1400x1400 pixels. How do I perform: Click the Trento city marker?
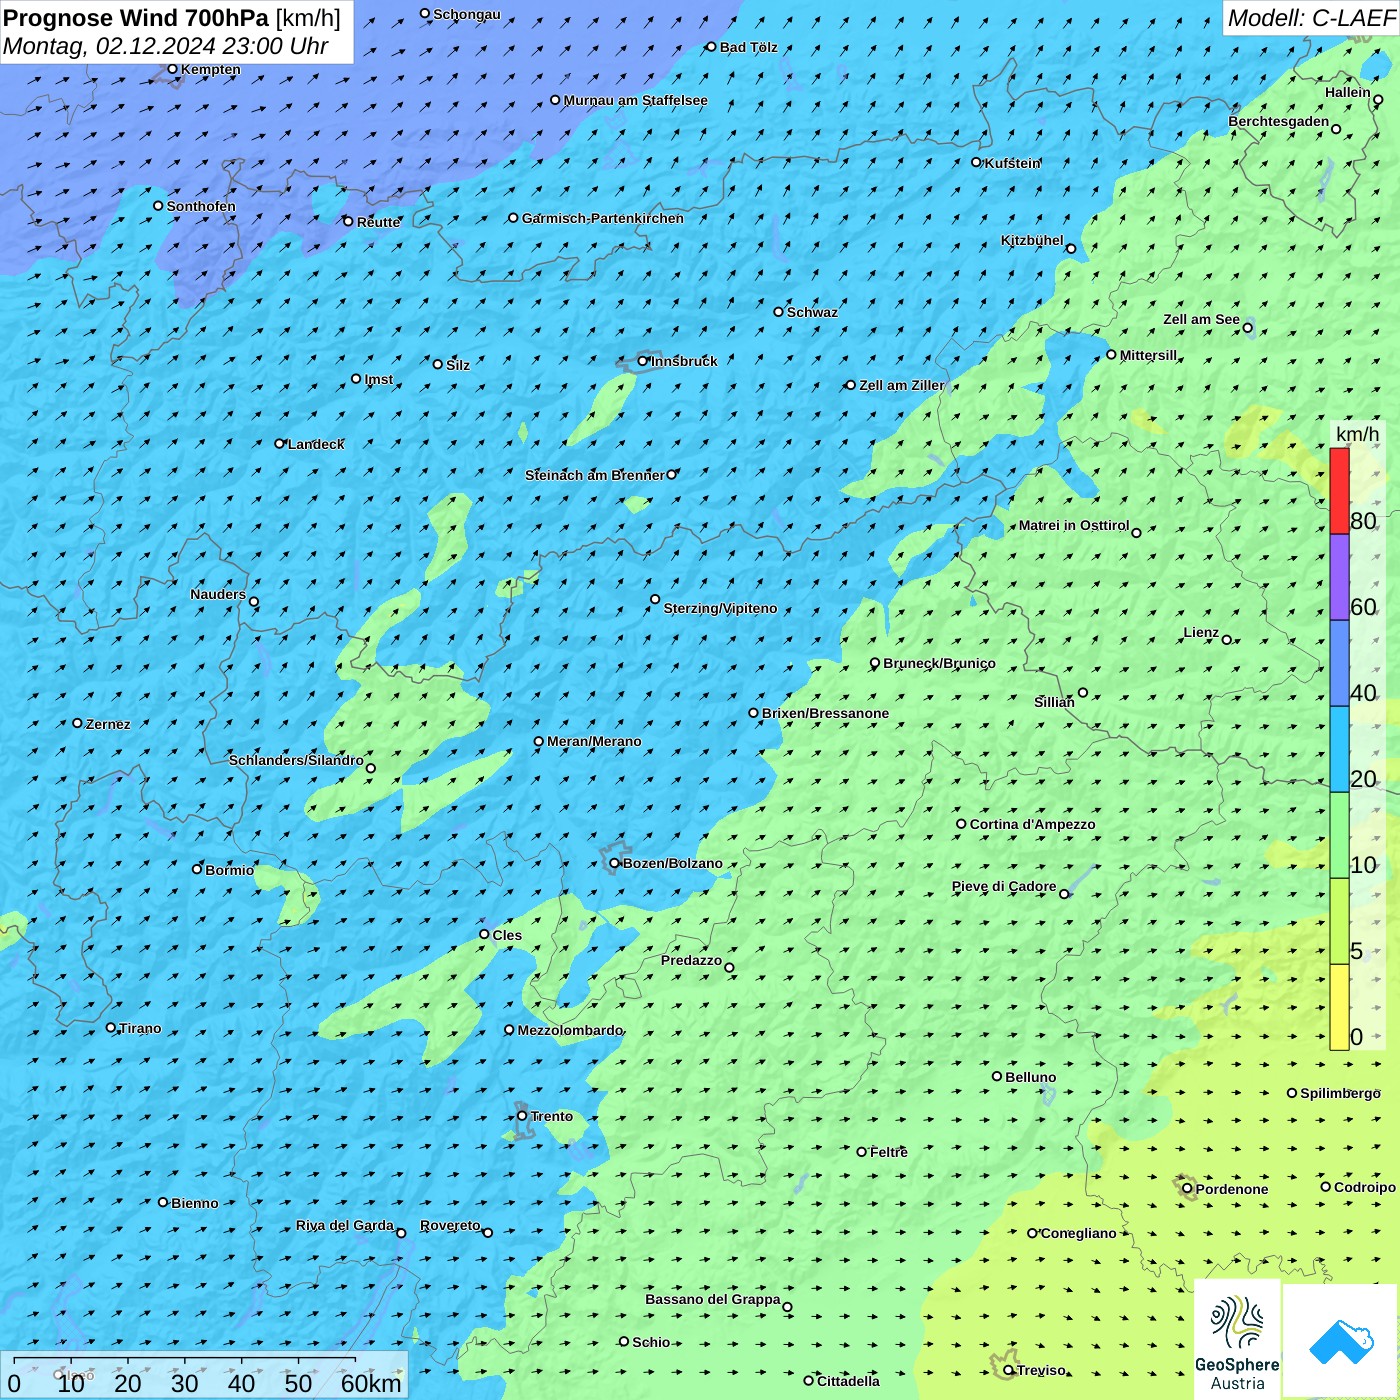(x=522, y=1116)
